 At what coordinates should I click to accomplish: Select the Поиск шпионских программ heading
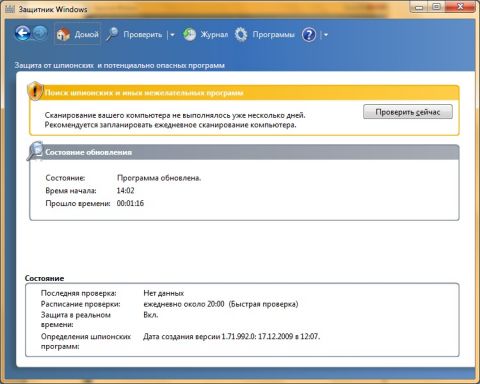pyautogui.click(x=144, y=93)
